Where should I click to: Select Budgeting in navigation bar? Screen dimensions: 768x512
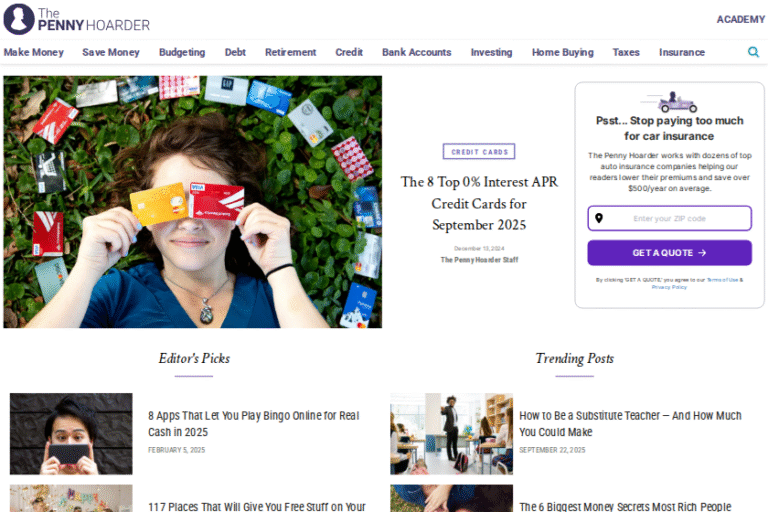click(182, 52)
